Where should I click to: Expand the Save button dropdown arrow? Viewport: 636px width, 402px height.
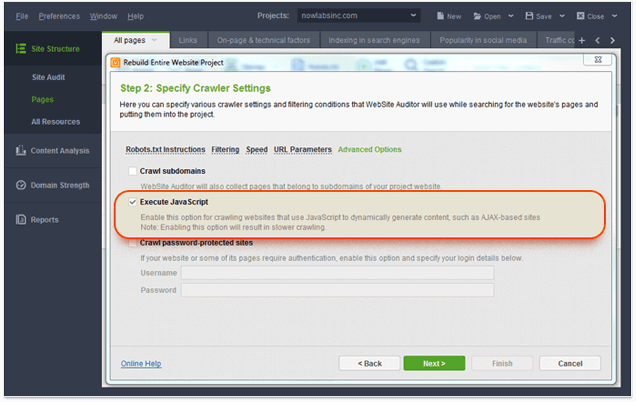562,16
